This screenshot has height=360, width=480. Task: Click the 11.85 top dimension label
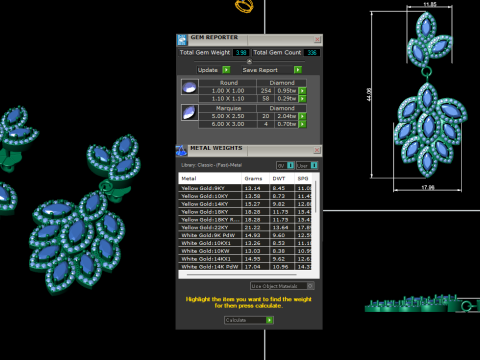click(x=430, y=4)
